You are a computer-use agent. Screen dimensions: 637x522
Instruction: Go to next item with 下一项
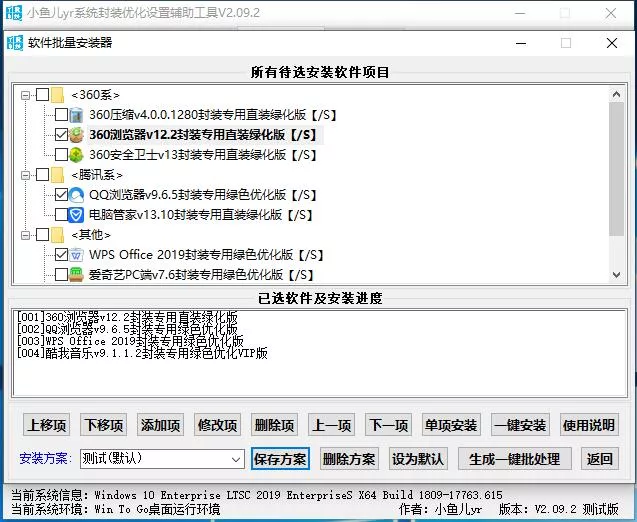(x=388, y=425)
